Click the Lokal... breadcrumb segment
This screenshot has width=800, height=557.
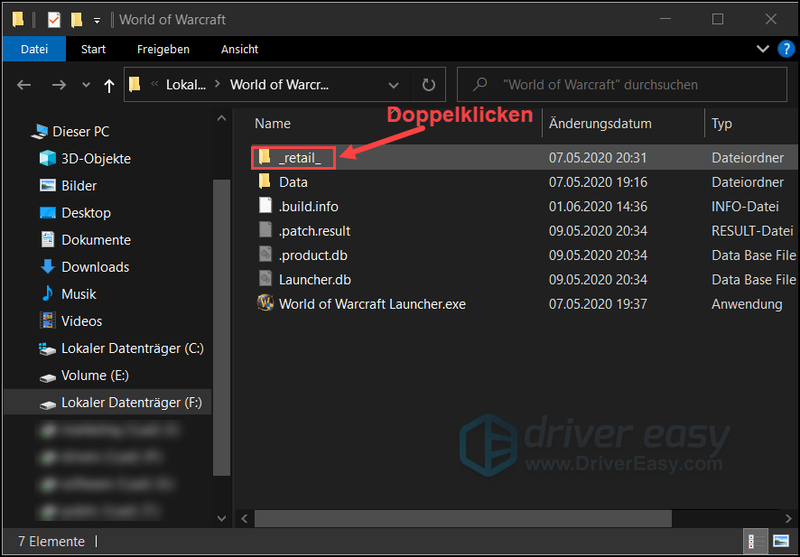tap(186, 85)
